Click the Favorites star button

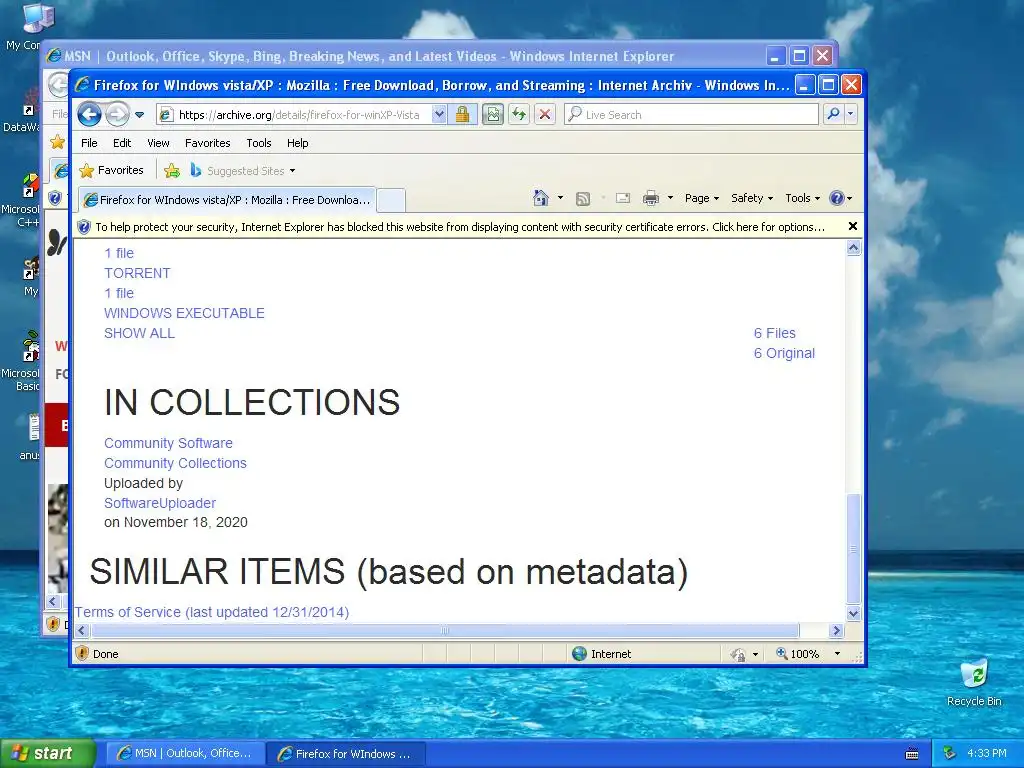(111, 170)
